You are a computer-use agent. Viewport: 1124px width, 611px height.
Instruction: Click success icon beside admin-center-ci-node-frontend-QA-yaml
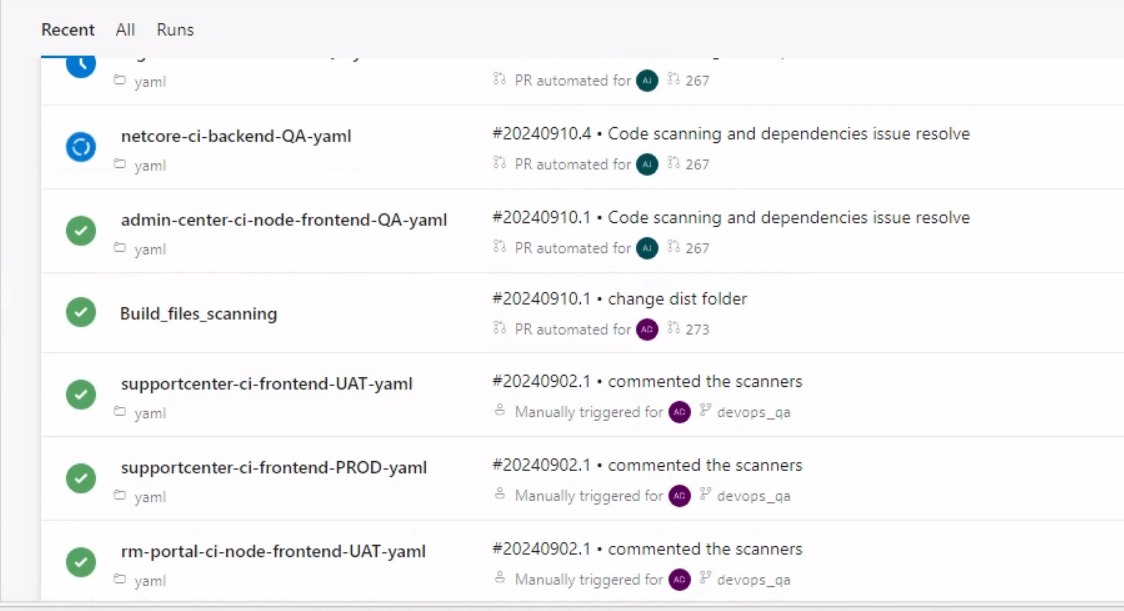tap(81, 231)
